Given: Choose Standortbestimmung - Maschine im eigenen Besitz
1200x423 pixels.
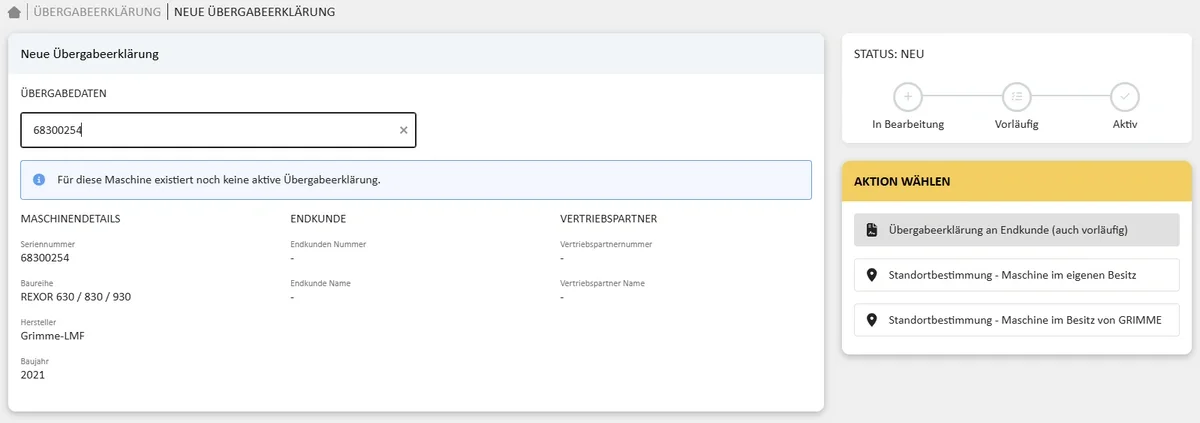Looking at the screenshot, I should 1016,275.
